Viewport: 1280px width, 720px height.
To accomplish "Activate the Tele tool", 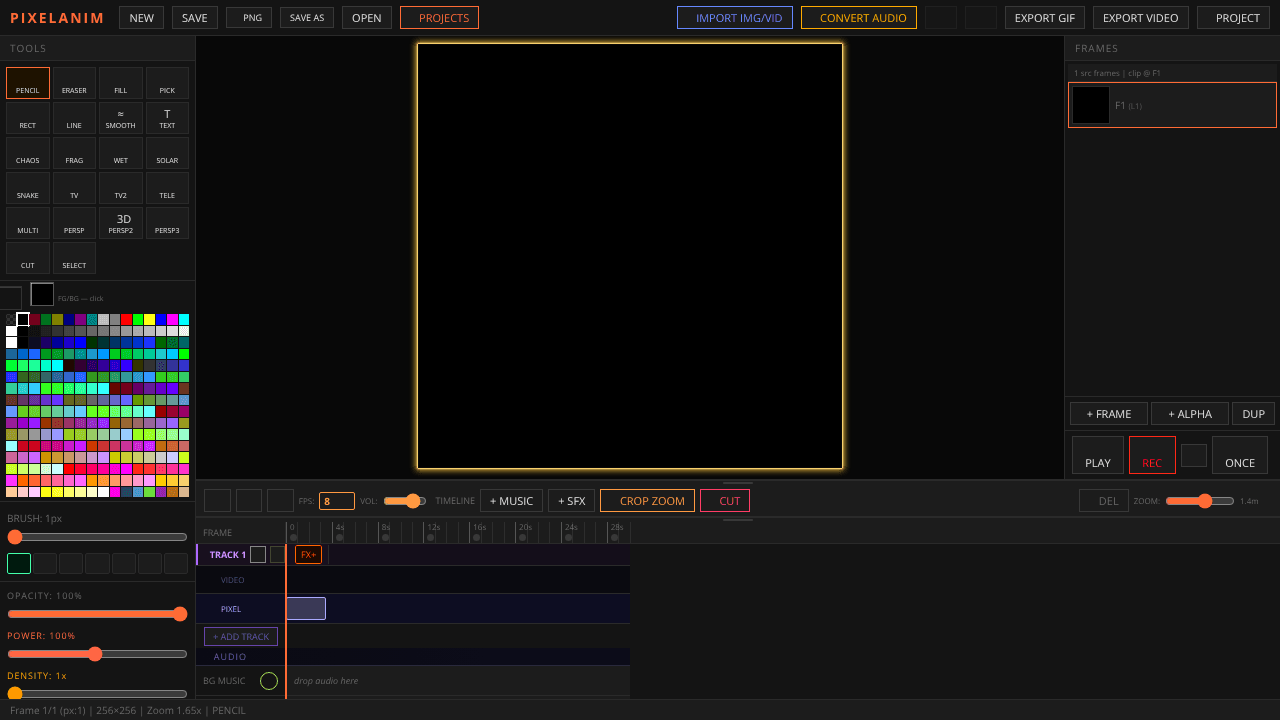I will pos(167,188).
